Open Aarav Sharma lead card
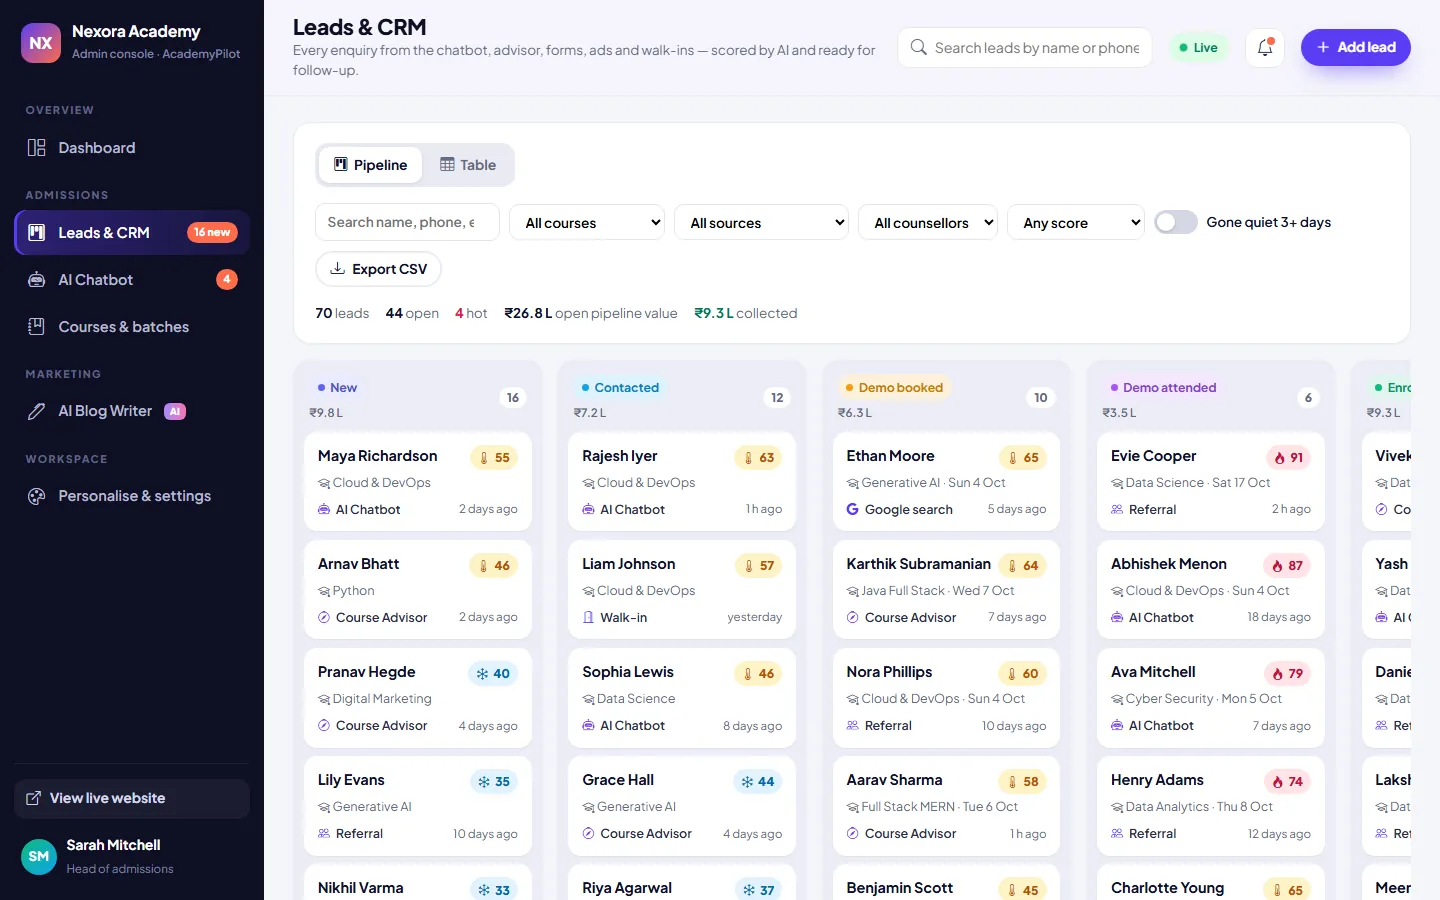The width and height of the screenshot is (1440, 900). pyautogui.click(x=946, y=806)
